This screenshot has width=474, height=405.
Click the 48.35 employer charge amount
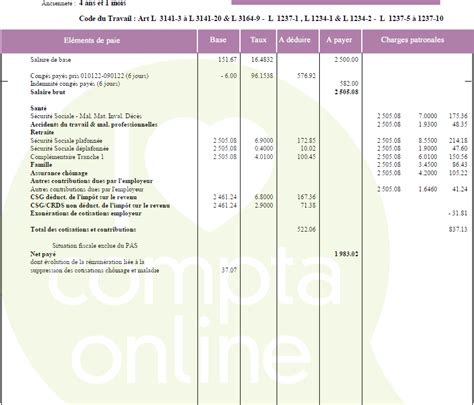(x=459, y=125)
